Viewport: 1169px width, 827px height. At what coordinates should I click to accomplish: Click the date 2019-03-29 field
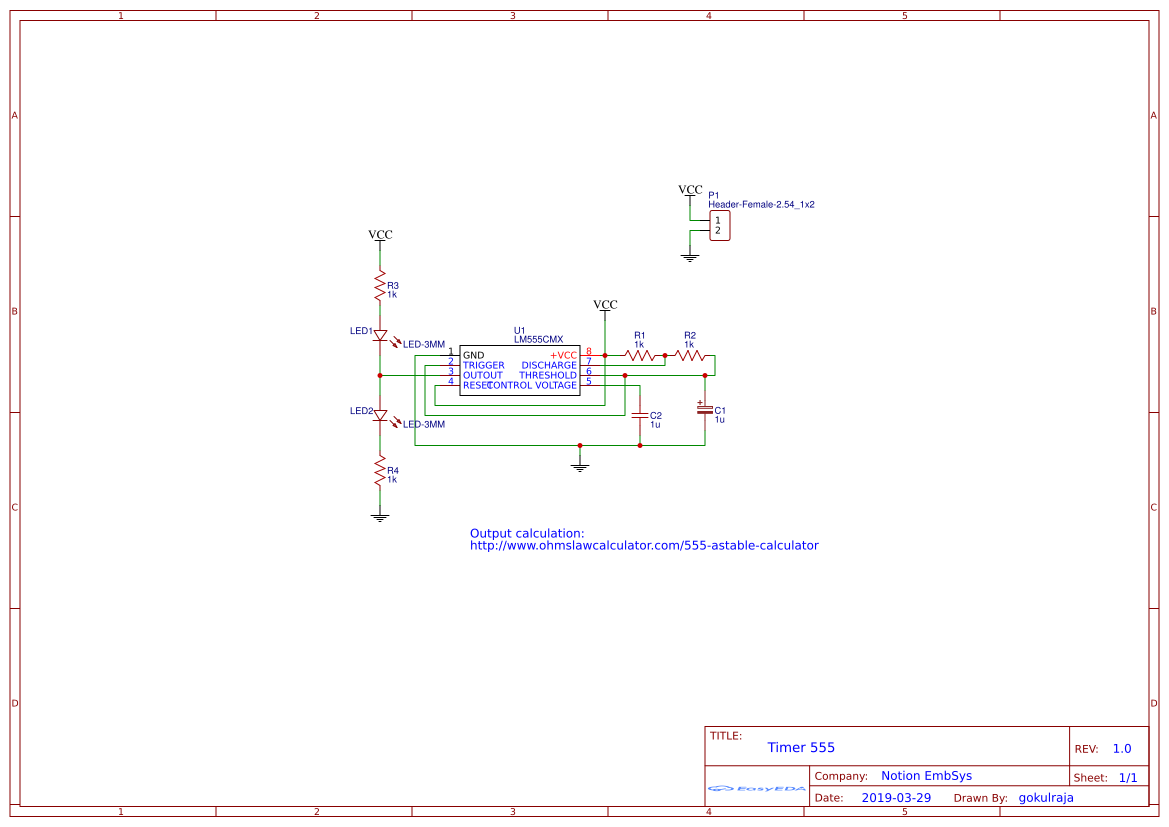[x=896, y=798]
